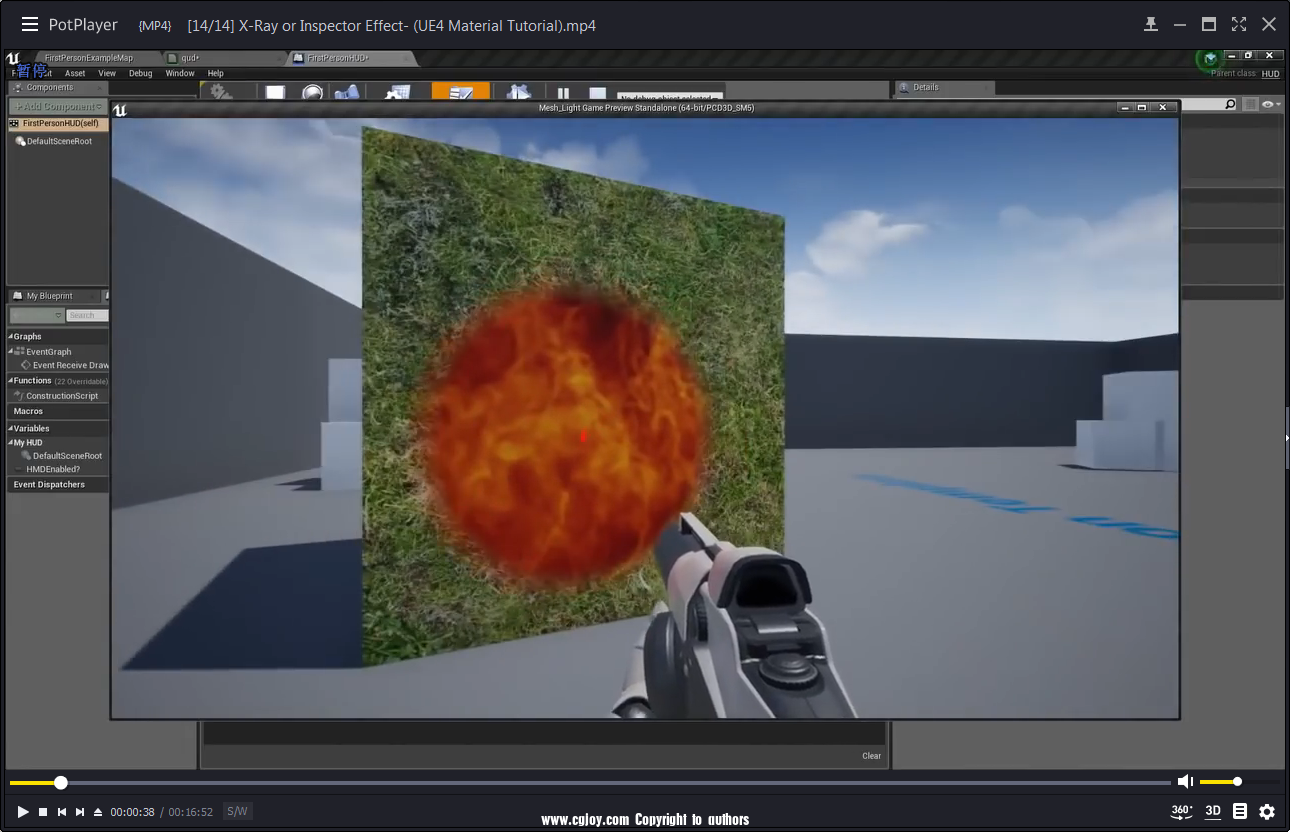Click the elapsed time 00:00:38 display

click(x=132, y=812)
